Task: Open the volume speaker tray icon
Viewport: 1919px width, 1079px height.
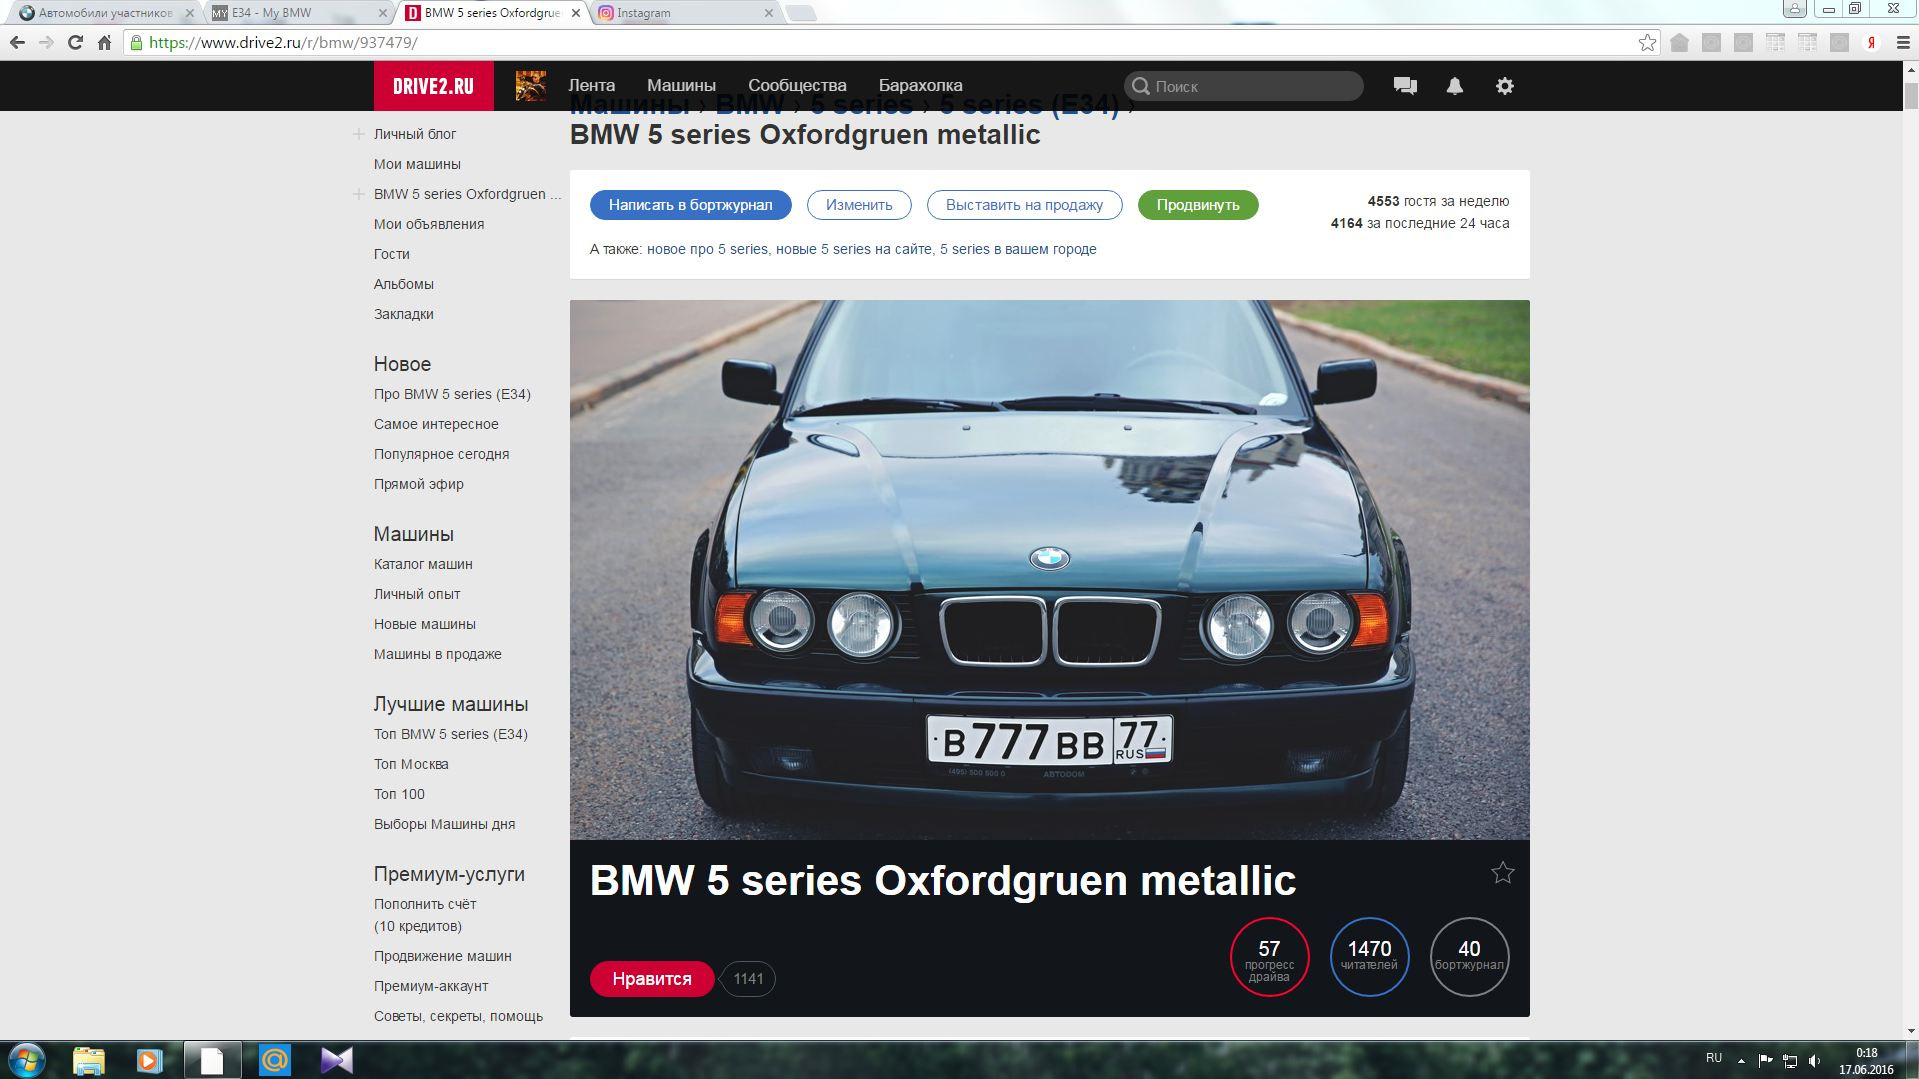Action: coord(1815,1061)
